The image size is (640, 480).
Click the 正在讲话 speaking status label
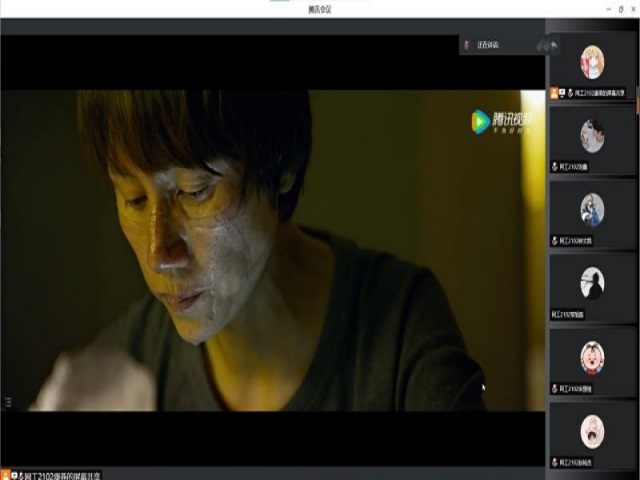[488, 45]
